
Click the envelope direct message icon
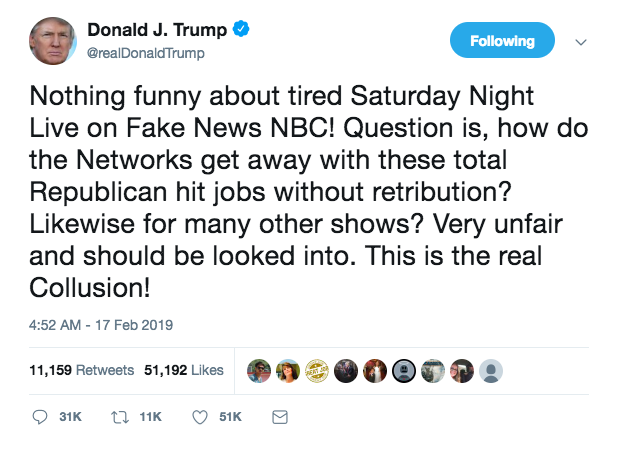(279, 416)
